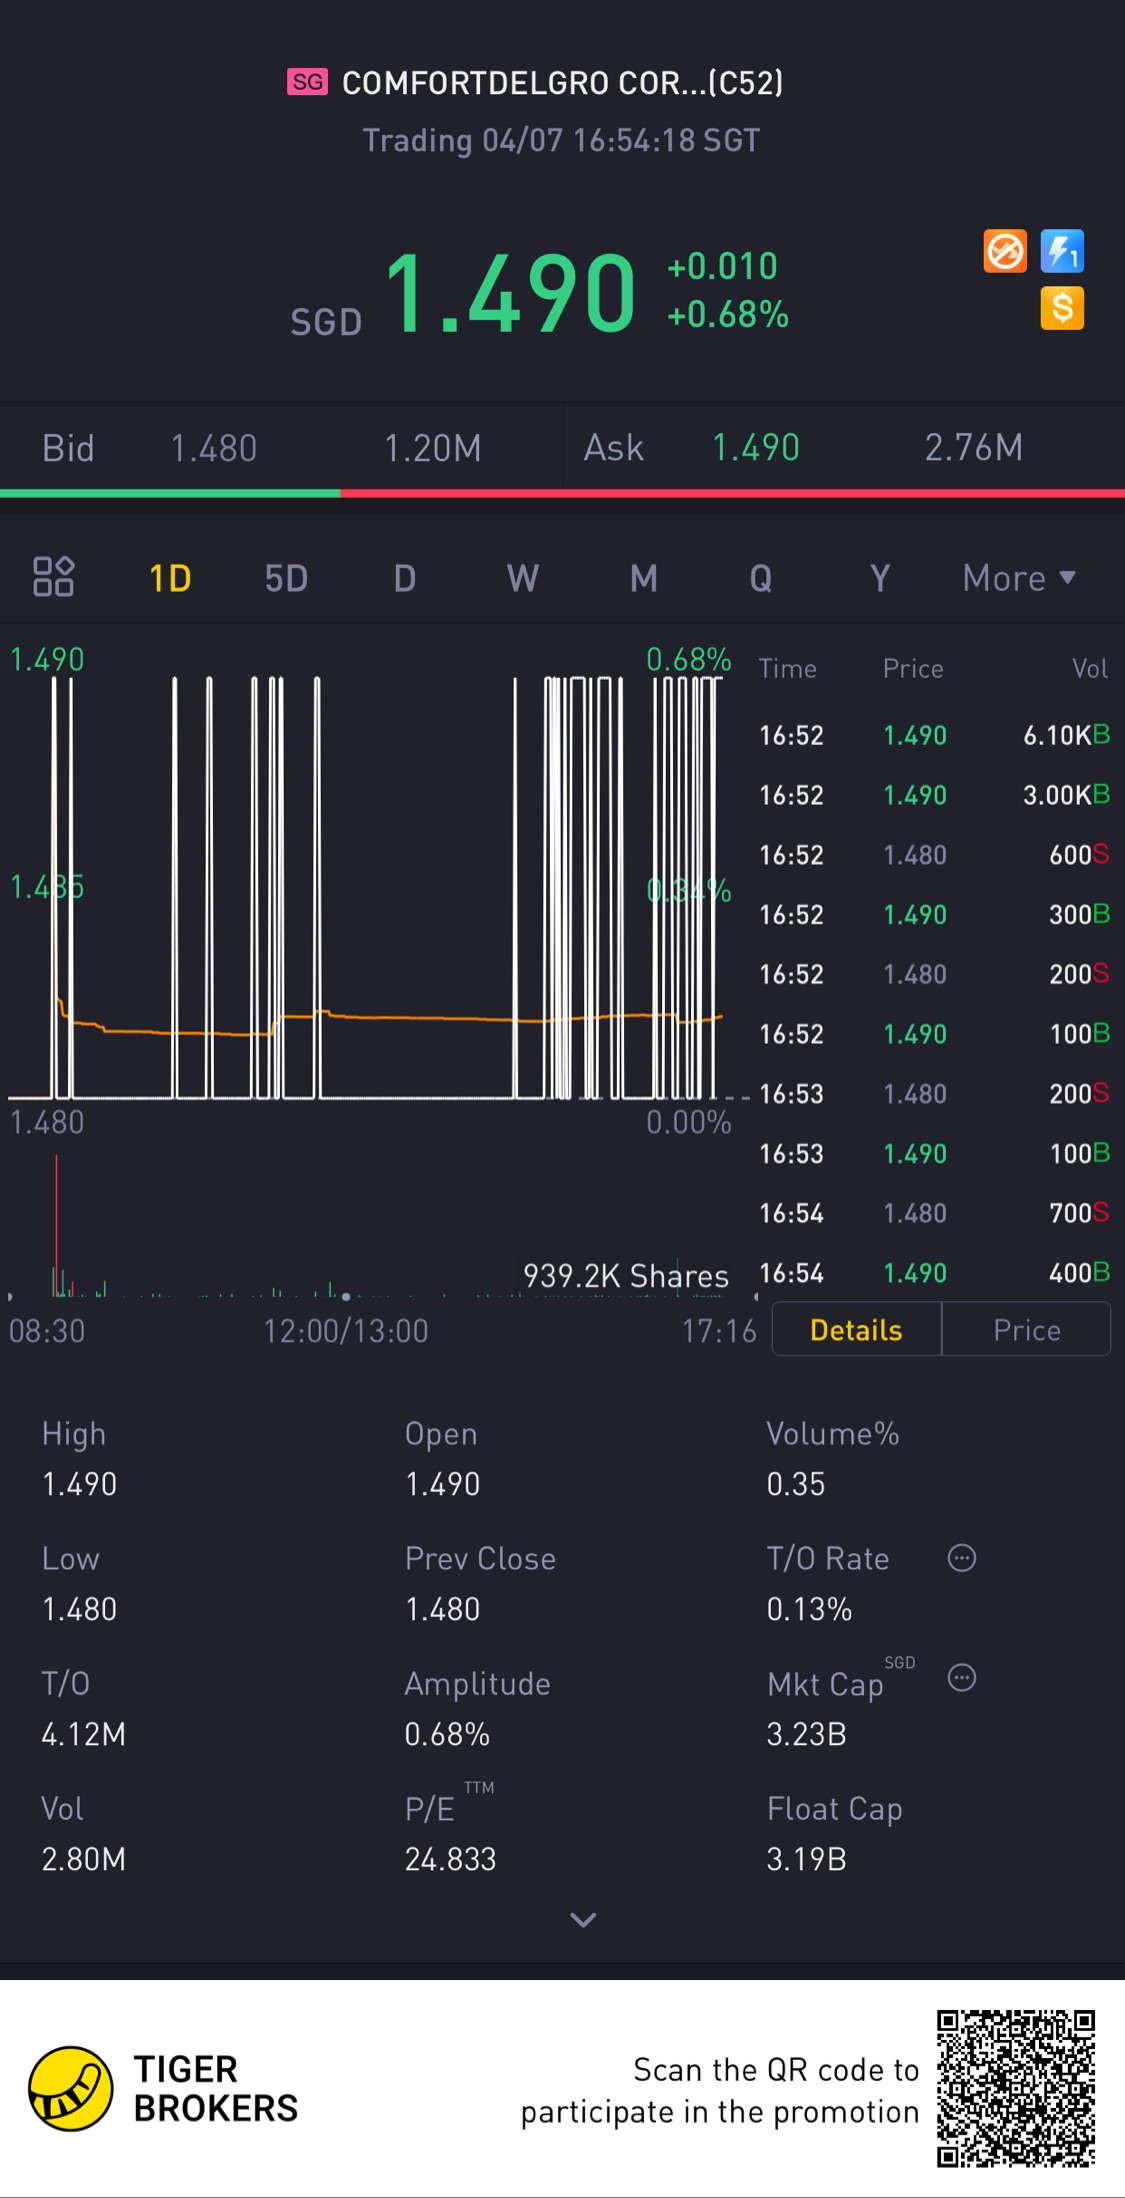Open the More timeframes dropdown
The width and height of the screenshot is (1125, 2198).
point(1018,578)
